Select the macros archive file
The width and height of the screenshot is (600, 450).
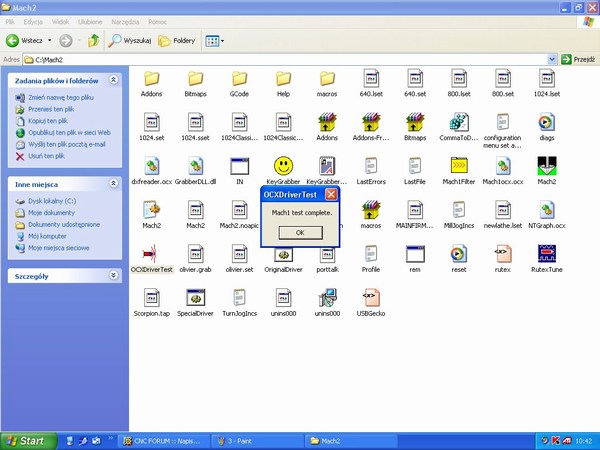point(371,215)
